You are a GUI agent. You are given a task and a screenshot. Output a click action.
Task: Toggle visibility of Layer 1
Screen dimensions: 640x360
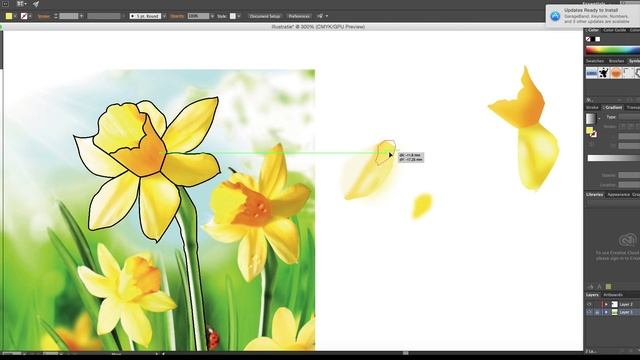[589, 312]
